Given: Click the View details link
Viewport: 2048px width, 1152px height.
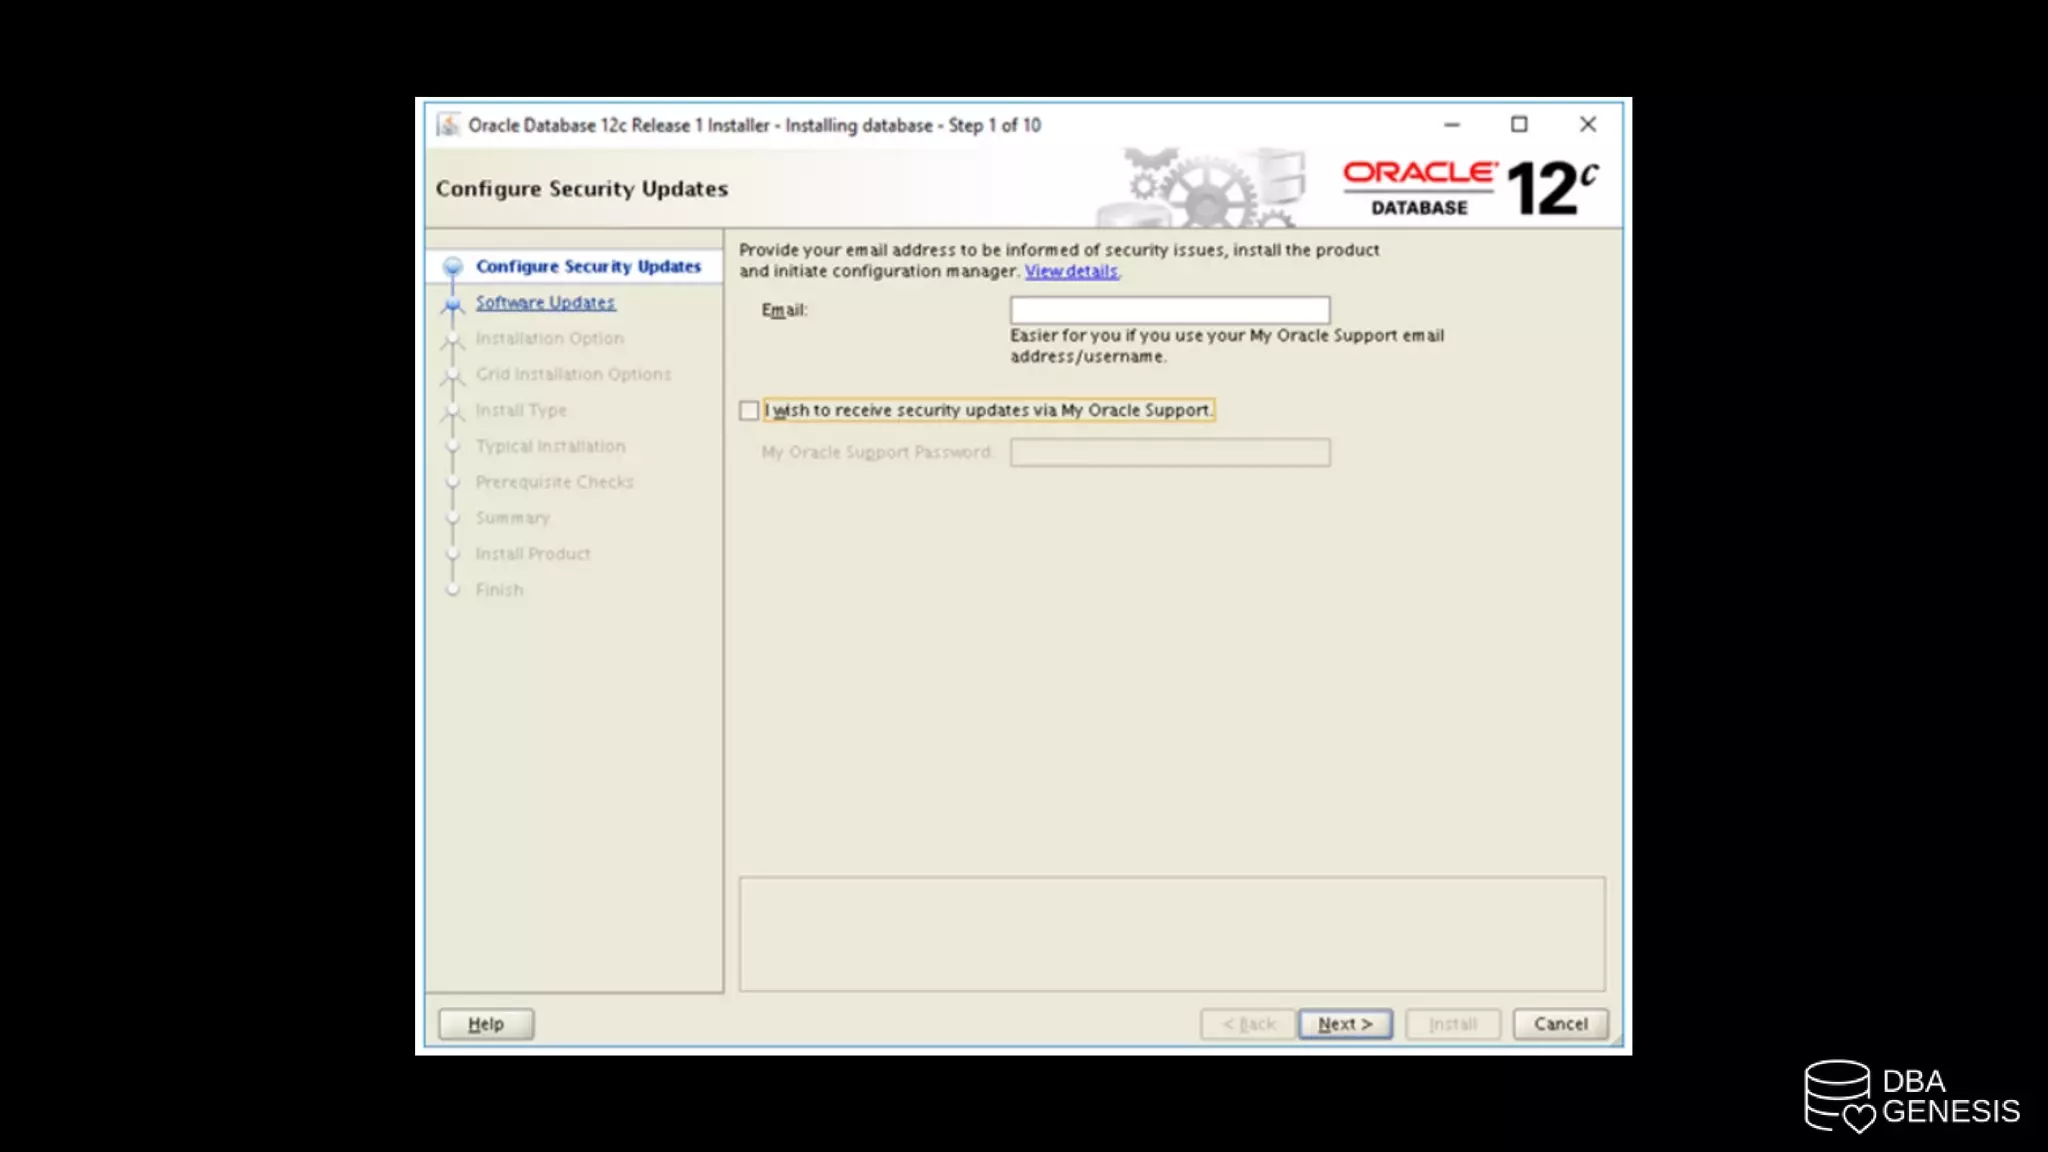Looking at the screenshot, I should pyautogui.click(x=1071, y=272).
